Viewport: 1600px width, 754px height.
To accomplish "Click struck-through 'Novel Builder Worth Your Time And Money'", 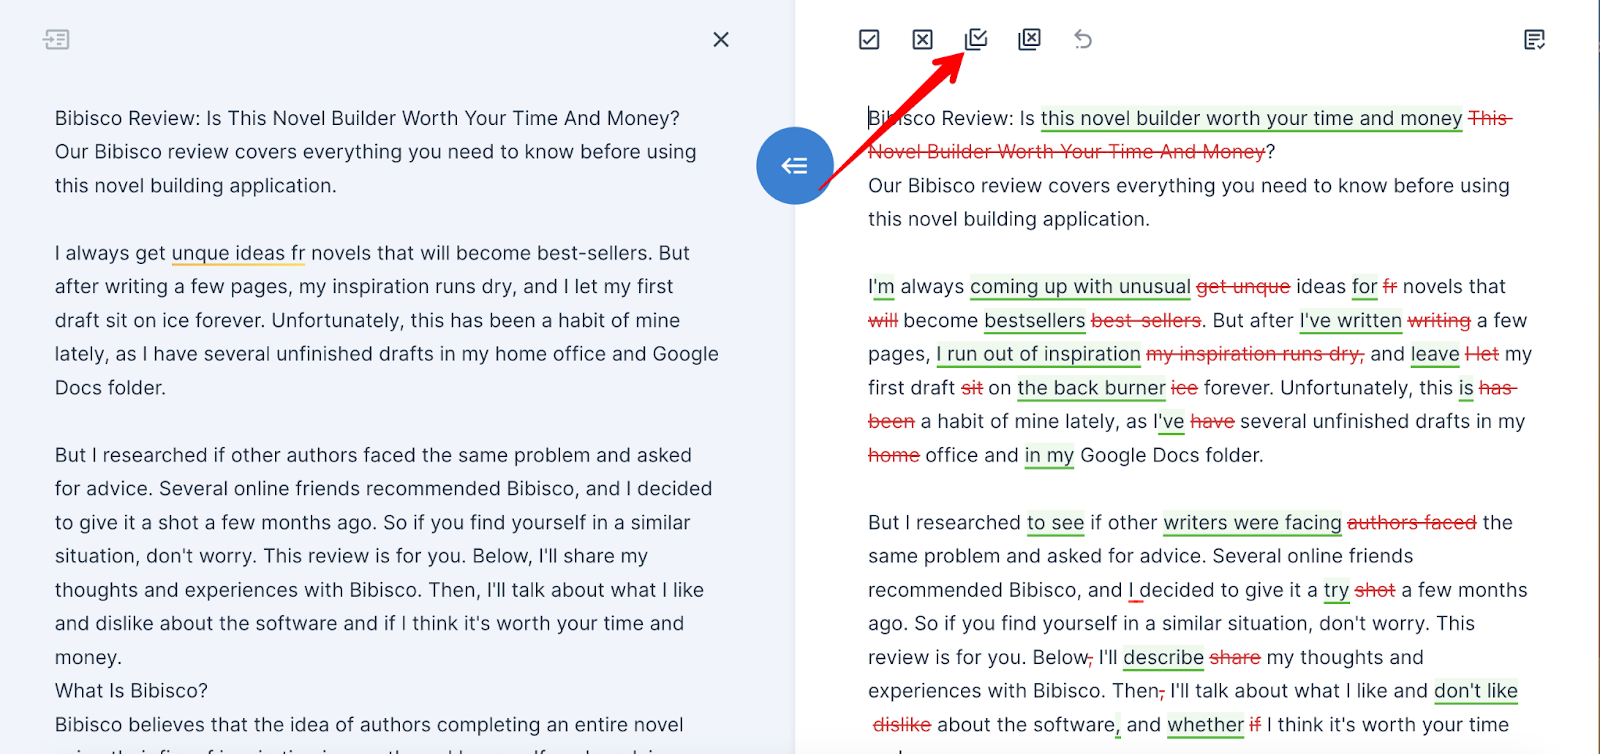I will pyautogui.click(x=1066, y=152).
